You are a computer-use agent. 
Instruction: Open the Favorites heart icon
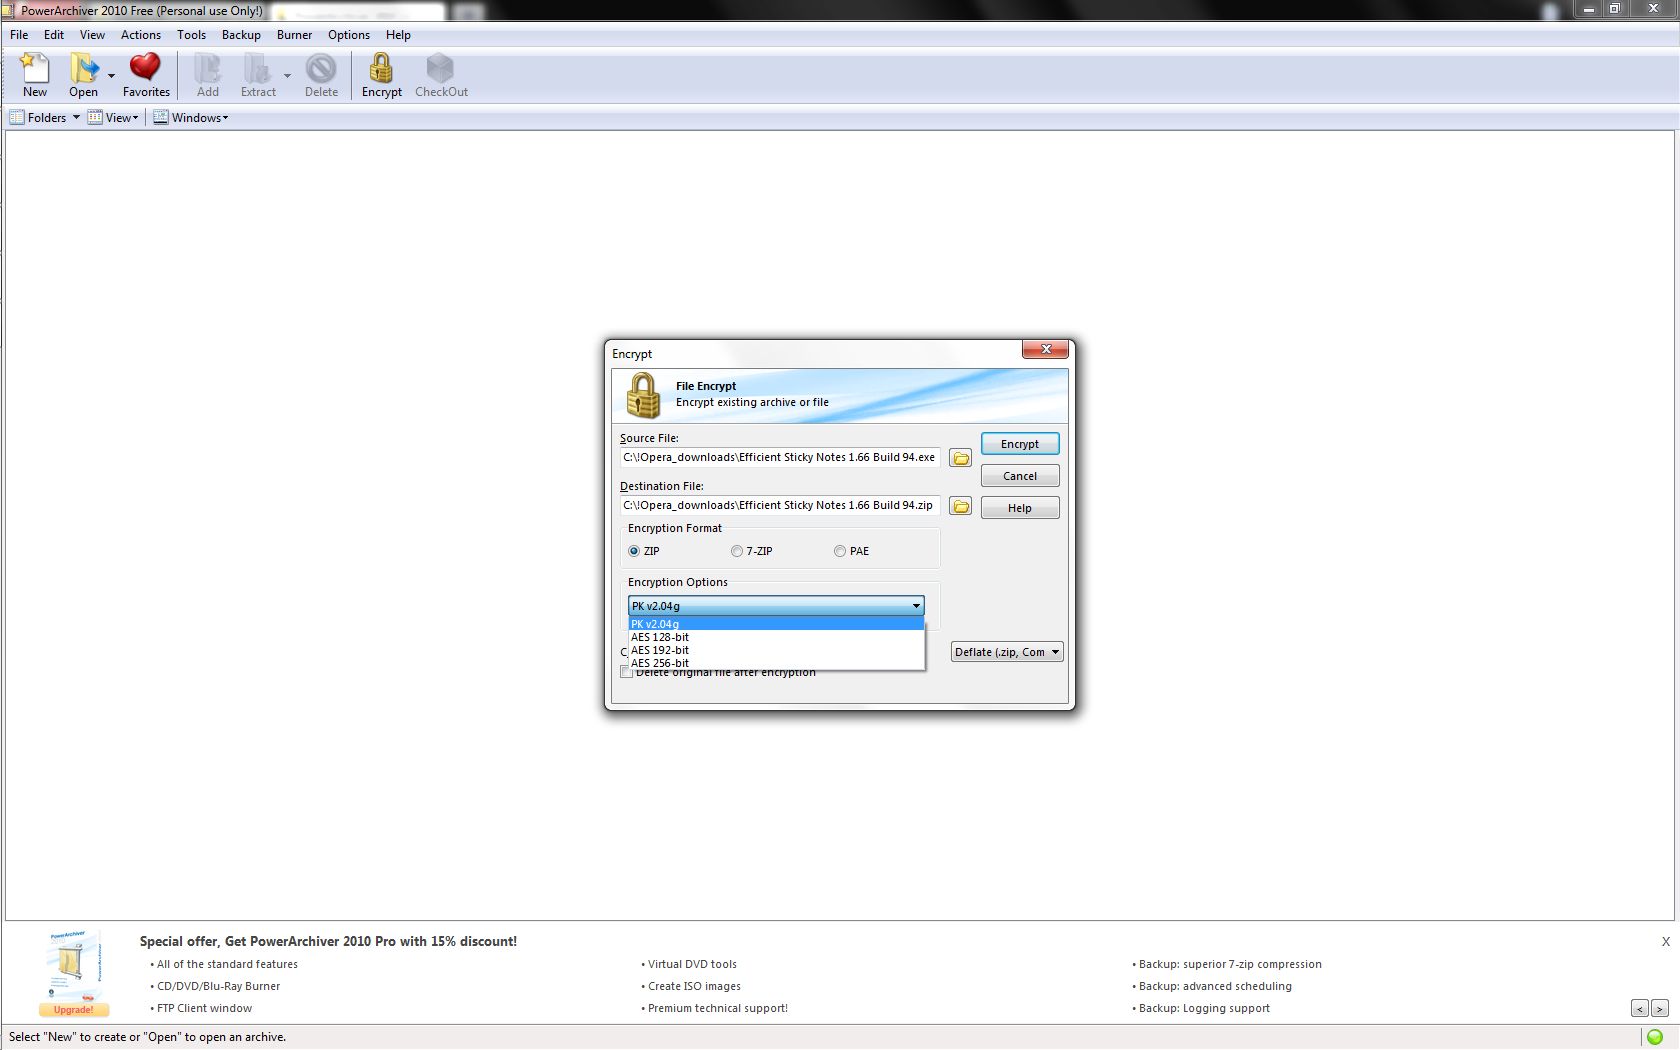(146, 75)
